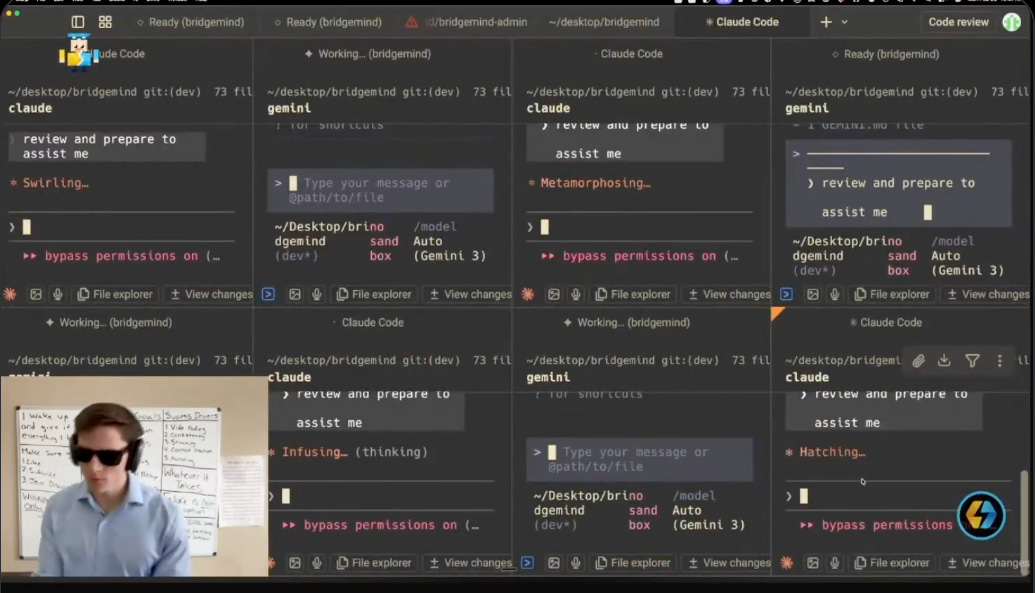1035x593 pixels.
Task: Focus the claude prompt under Swirling status
Action: coord(121,227)
